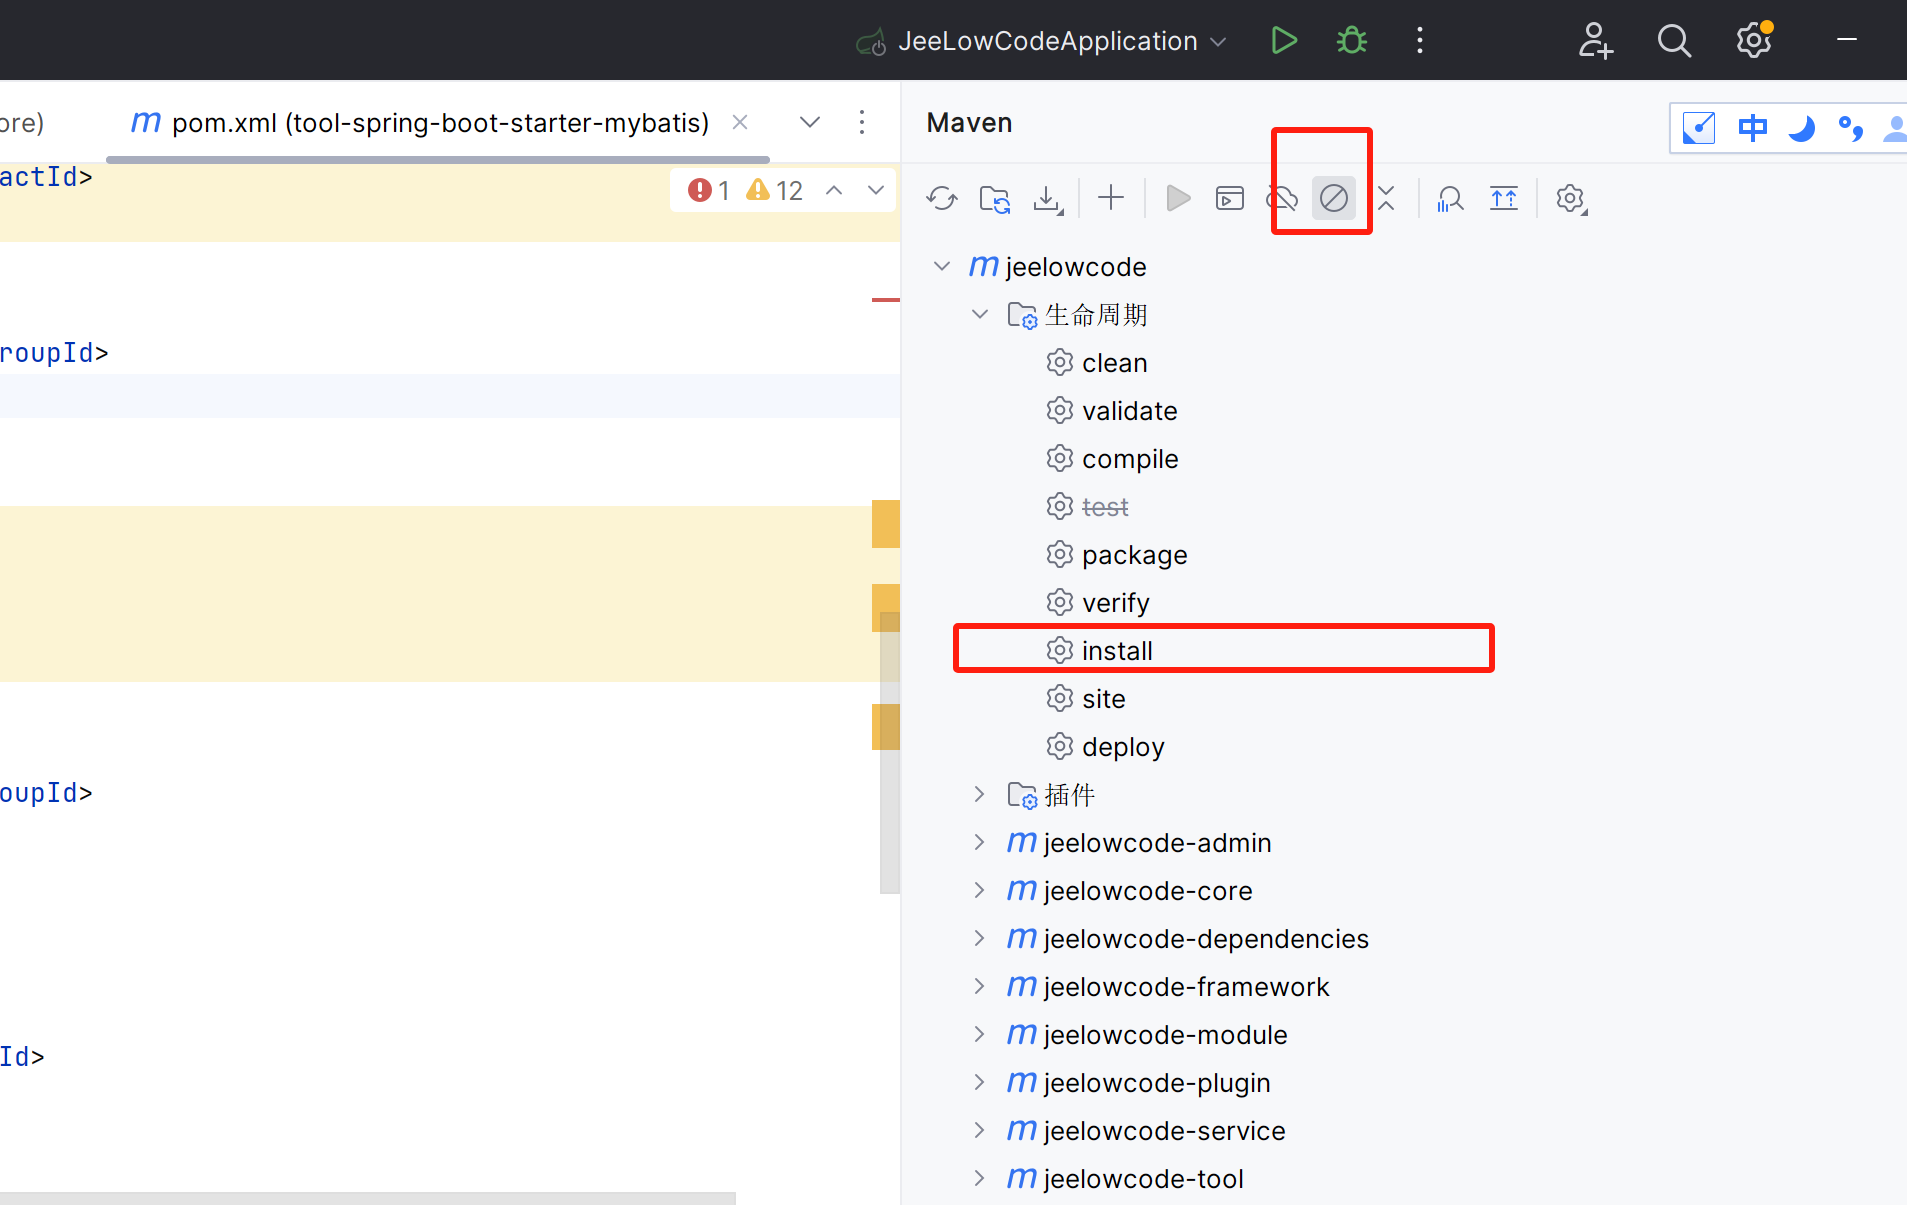This screenshot has height=1205, width=1907.
Task: Click the jeelowcode-framework module label
Action: [1186, 986]
